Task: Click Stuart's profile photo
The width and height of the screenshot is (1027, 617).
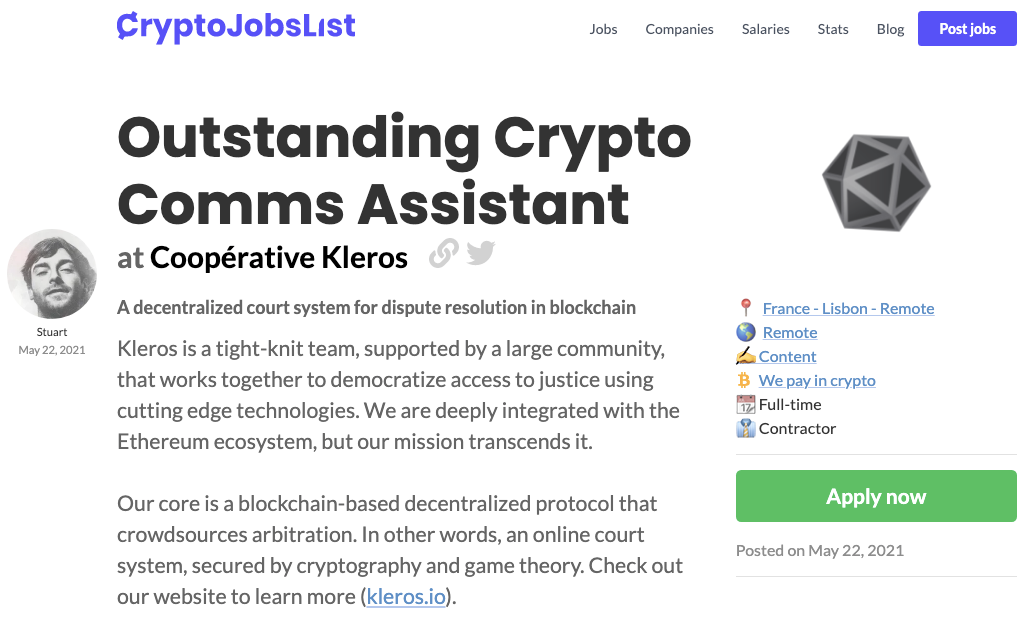Action: coord(52,274)
